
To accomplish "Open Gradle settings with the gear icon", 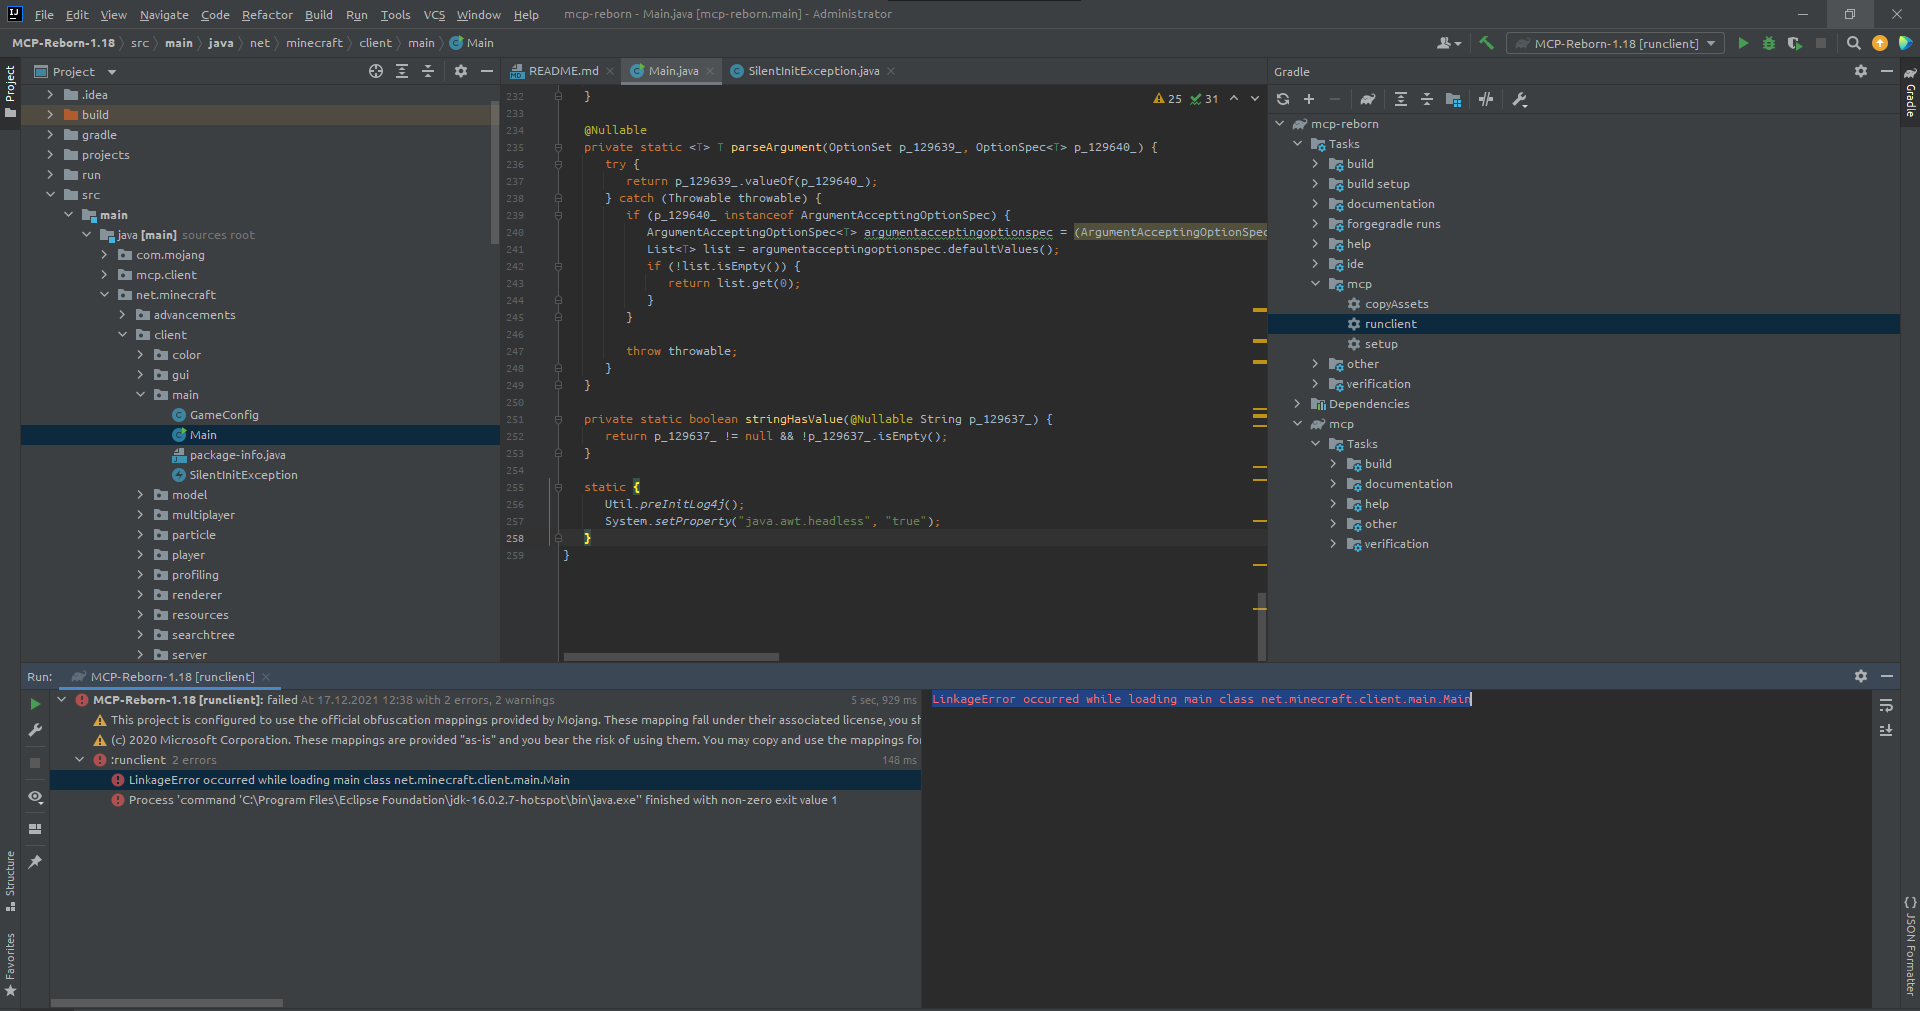I will [x=1860, y=71].
